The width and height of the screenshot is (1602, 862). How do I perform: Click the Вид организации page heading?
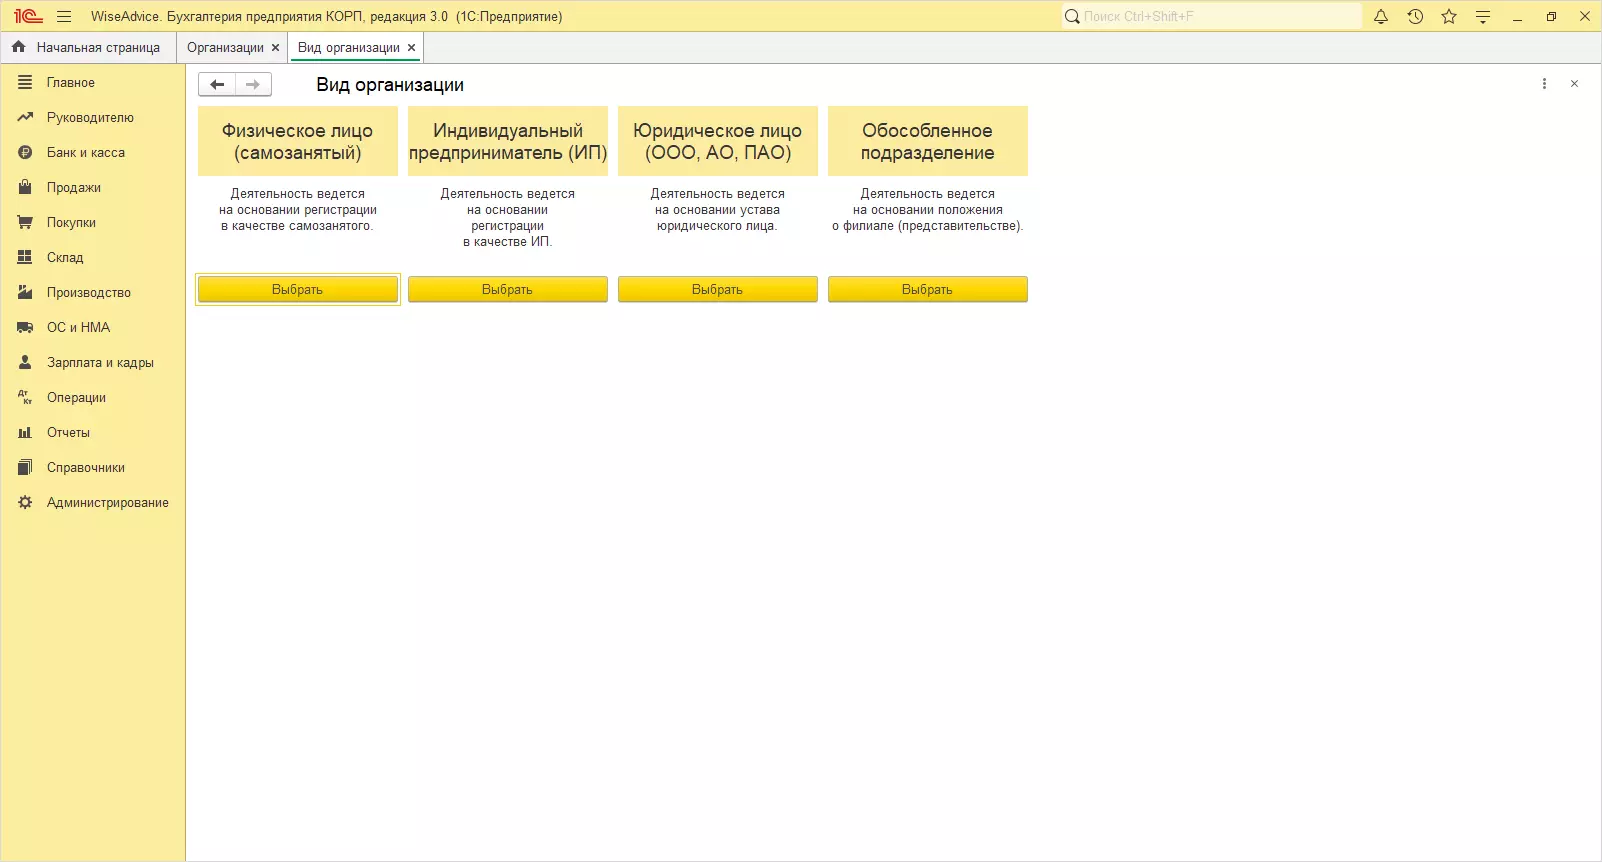390,85
